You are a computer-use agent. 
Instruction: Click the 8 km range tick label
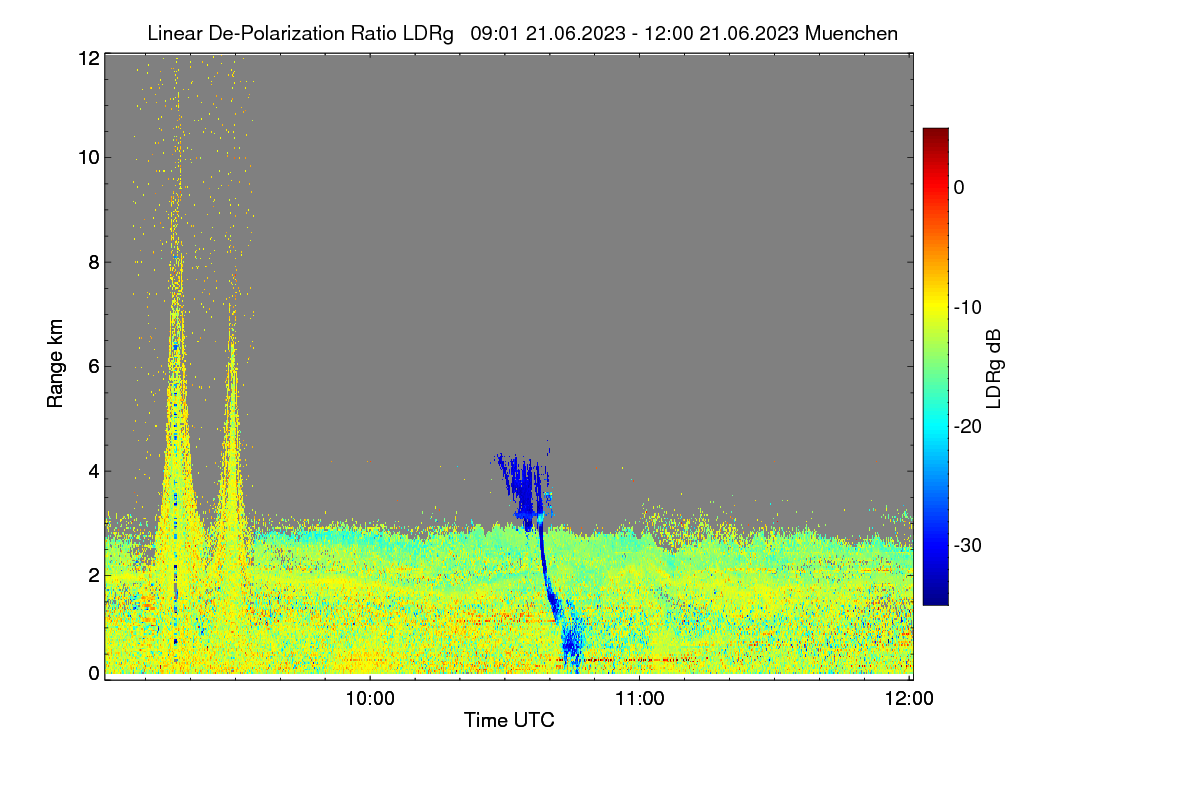coord(94,262)
